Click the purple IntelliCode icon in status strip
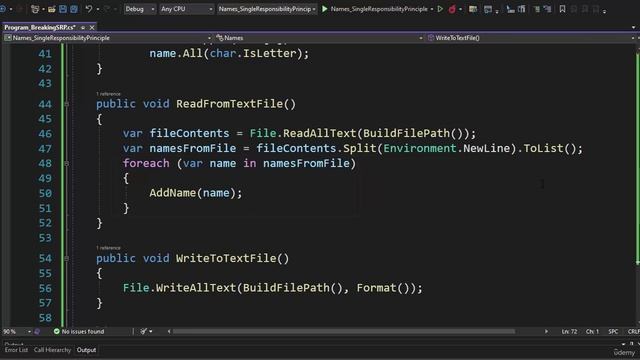Viewport: 640px width, 360px height. (x=37, y=331)
